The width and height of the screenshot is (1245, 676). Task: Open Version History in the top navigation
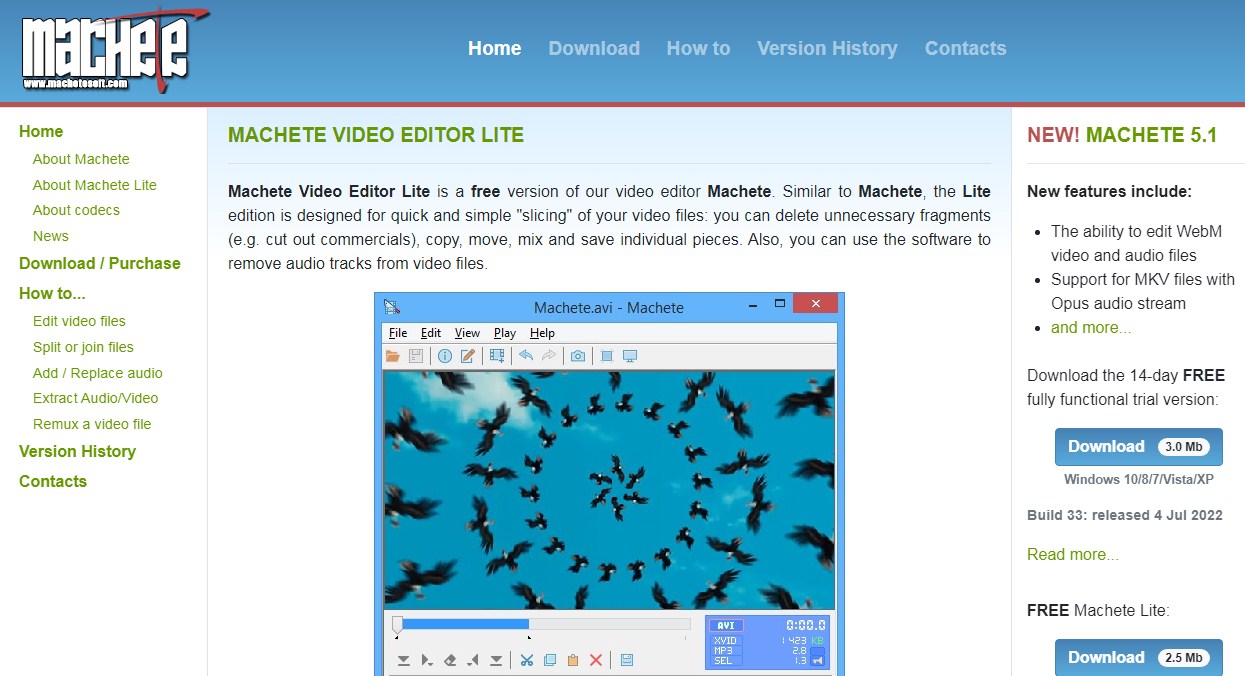coord(827,48)
